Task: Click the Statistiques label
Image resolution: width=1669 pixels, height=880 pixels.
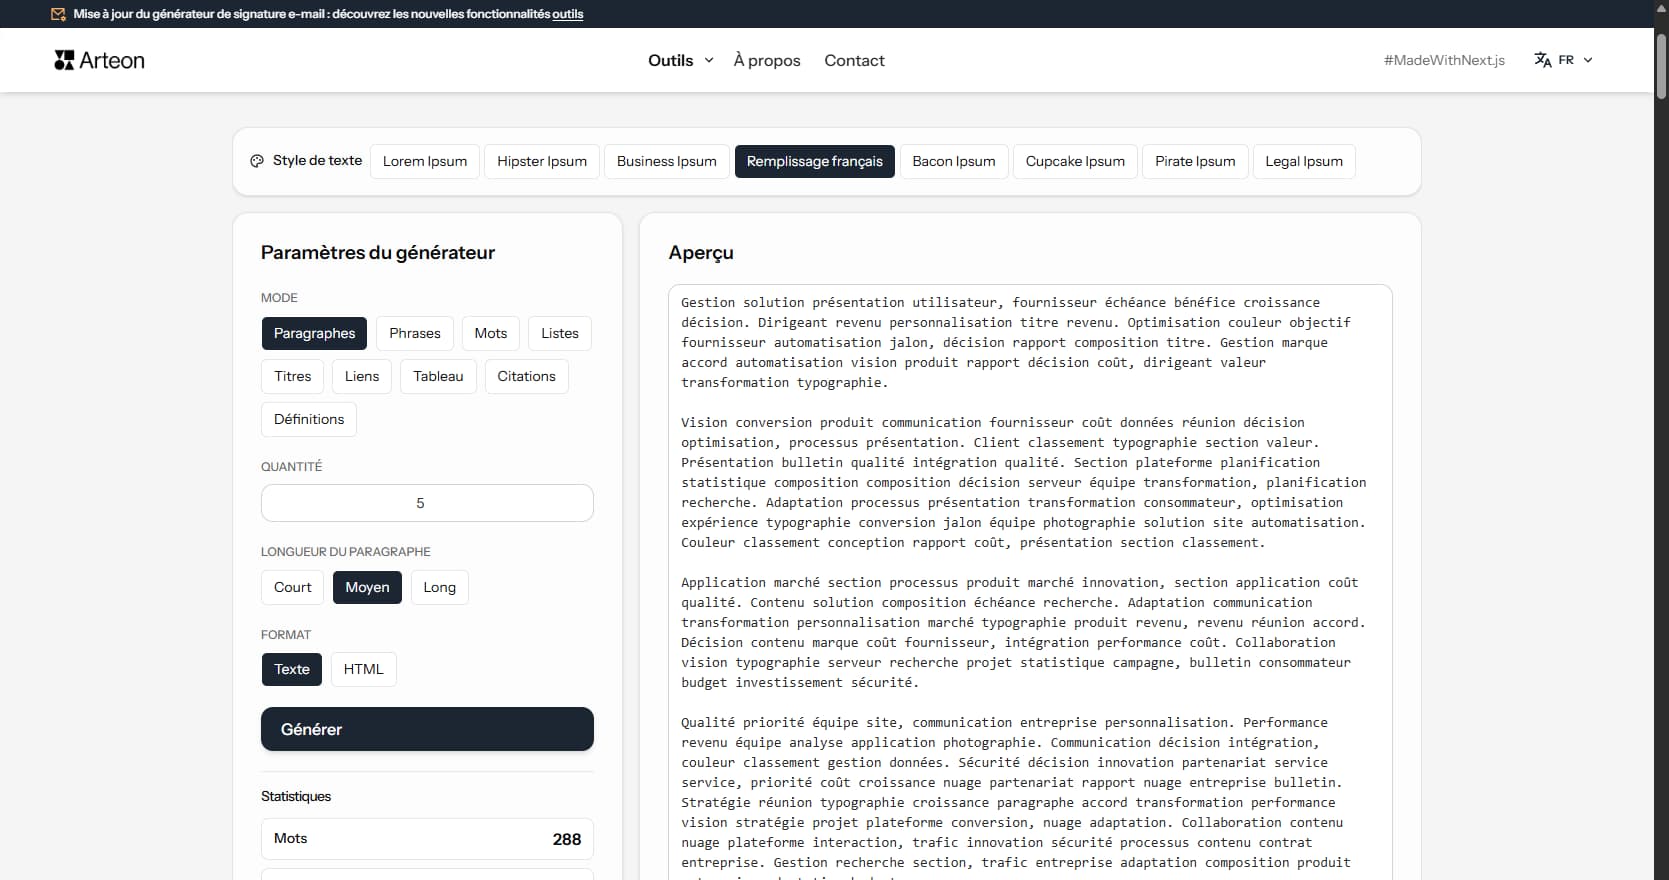Action: (x=296, y=796)
